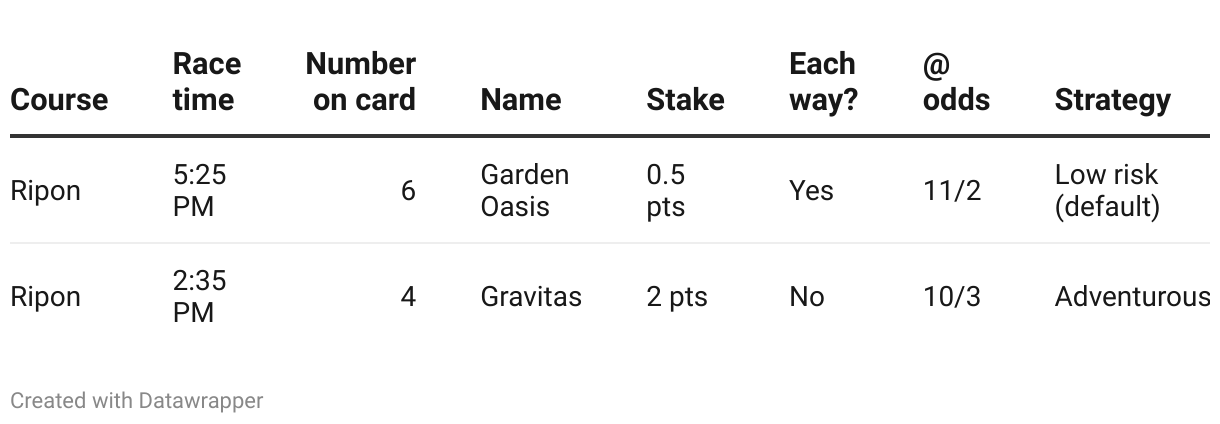Select the Strategy column header
The width and height of the screenshot is (1220, 424).
point(1112,100)
